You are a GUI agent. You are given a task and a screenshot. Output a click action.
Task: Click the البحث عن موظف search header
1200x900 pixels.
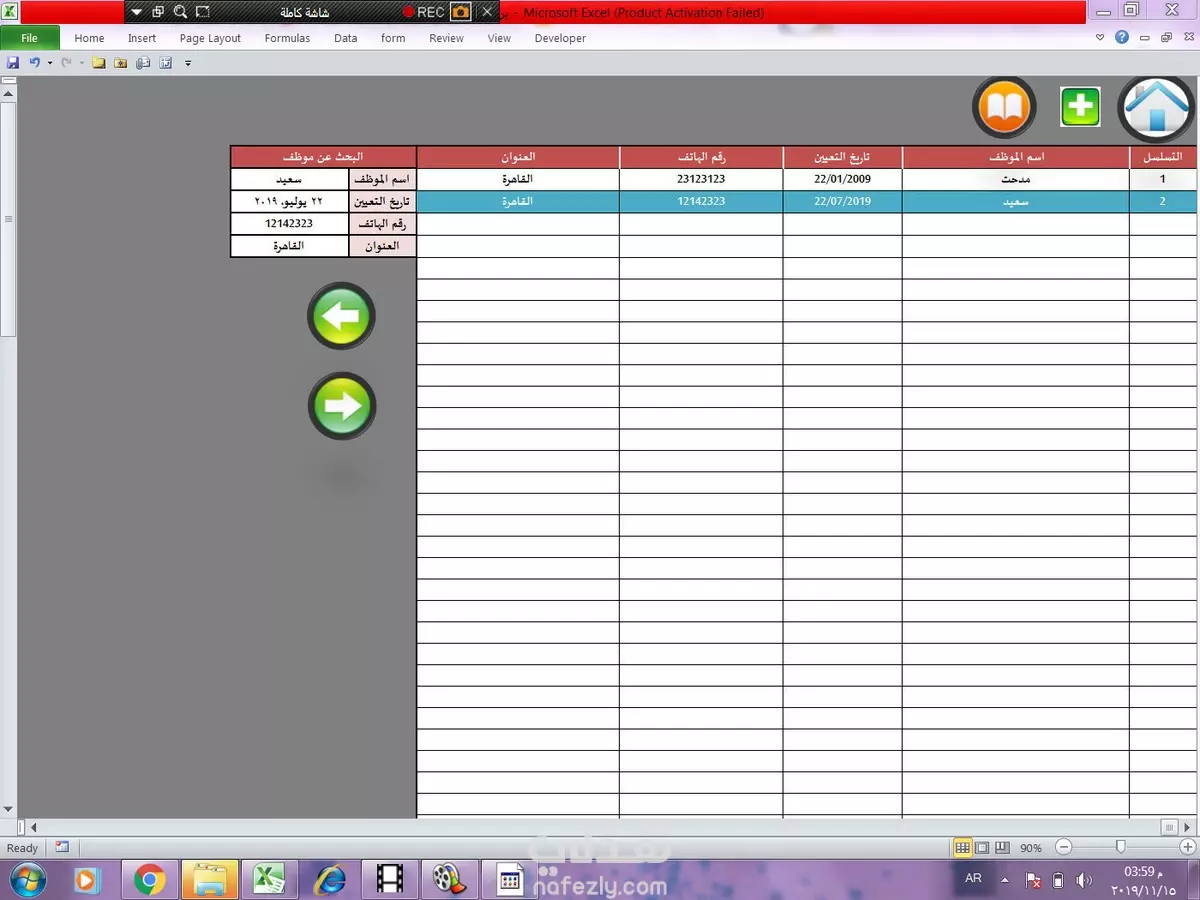click(x=323, y=157)
